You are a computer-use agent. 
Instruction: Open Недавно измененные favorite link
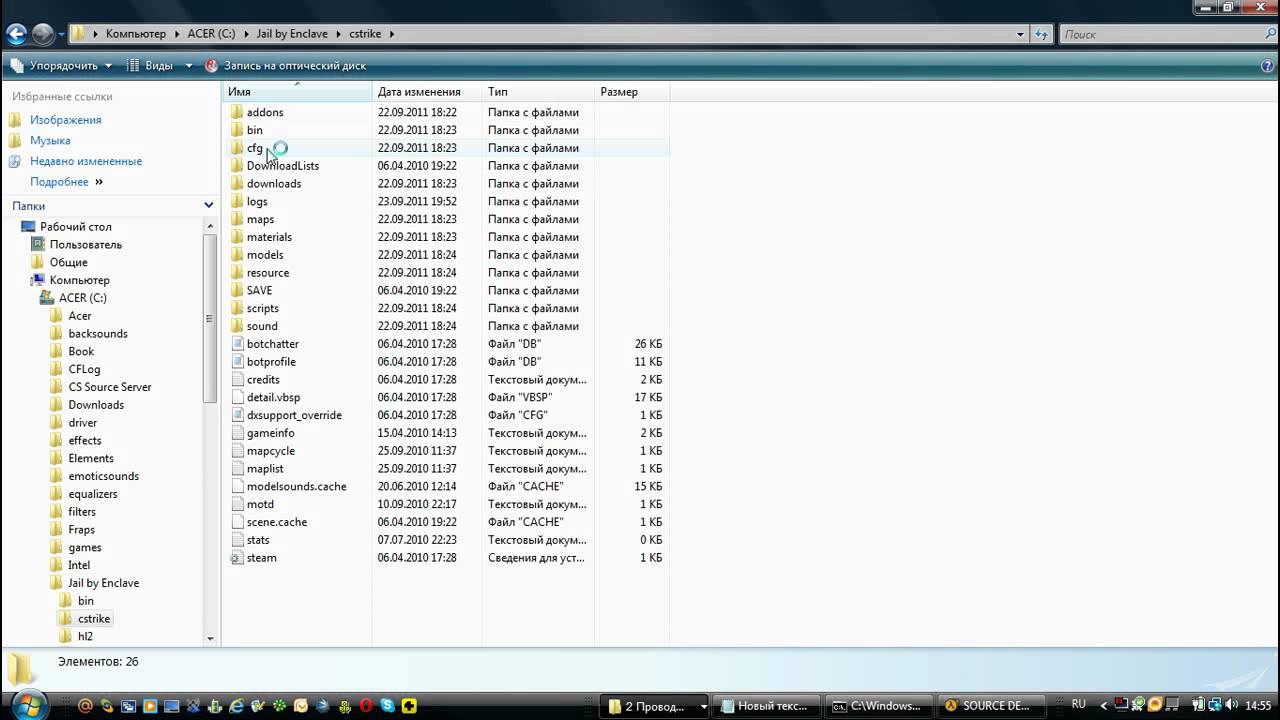tap(86, 161)
